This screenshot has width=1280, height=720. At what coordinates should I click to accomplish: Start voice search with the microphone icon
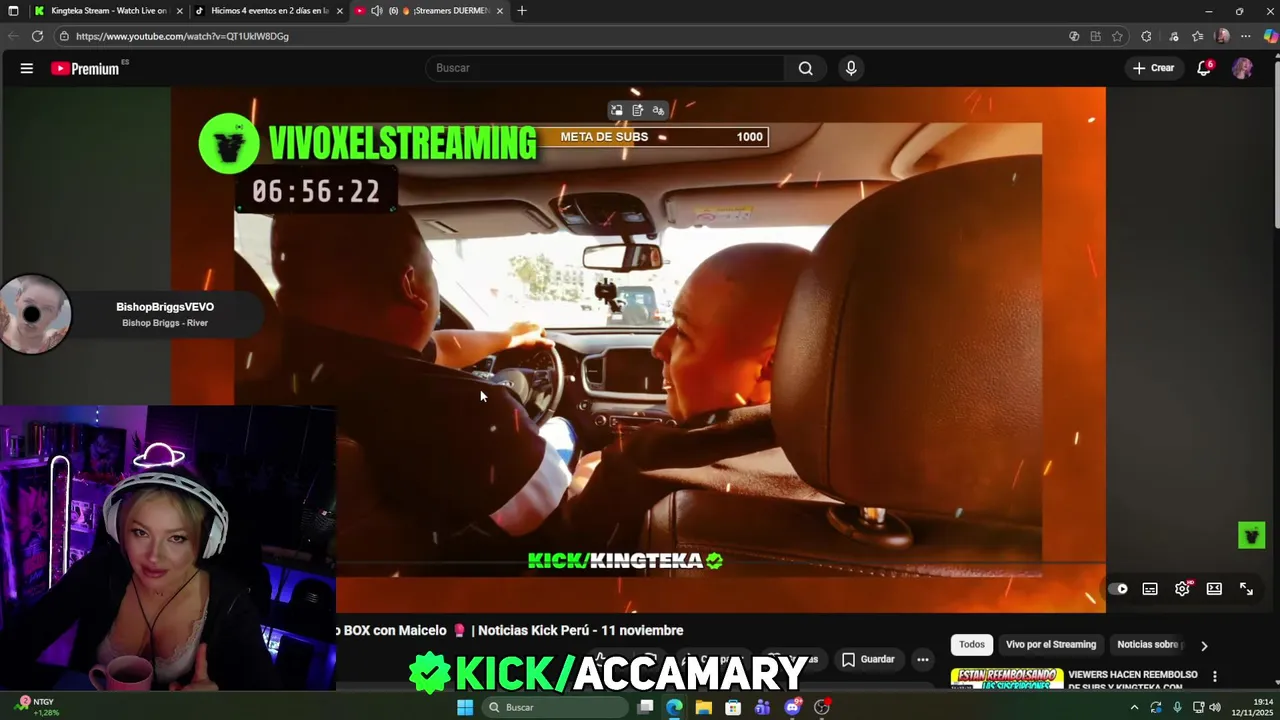click(851, 68)
